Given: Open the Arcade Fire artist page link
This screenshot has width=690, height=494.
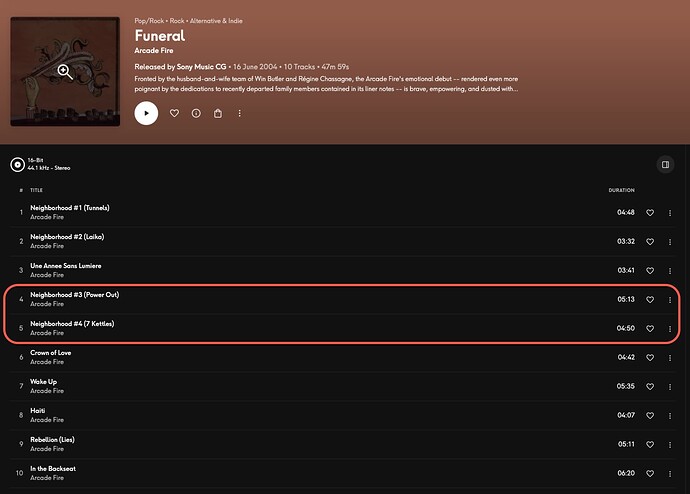Looking at the screenshot, I should 154,51.
